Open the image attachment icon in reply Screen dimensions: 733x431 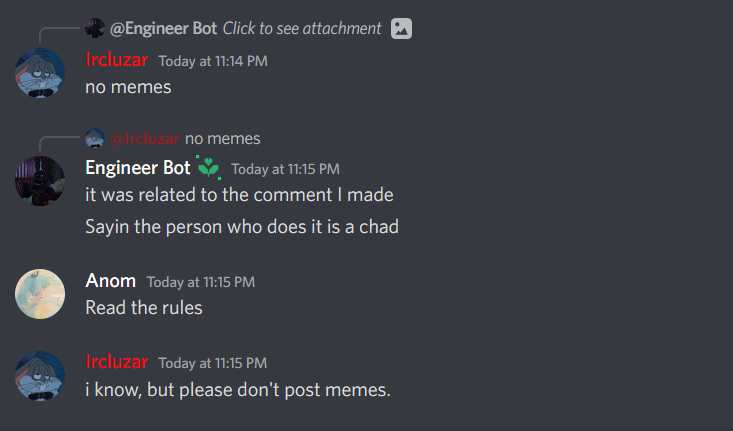click(401, 29)
